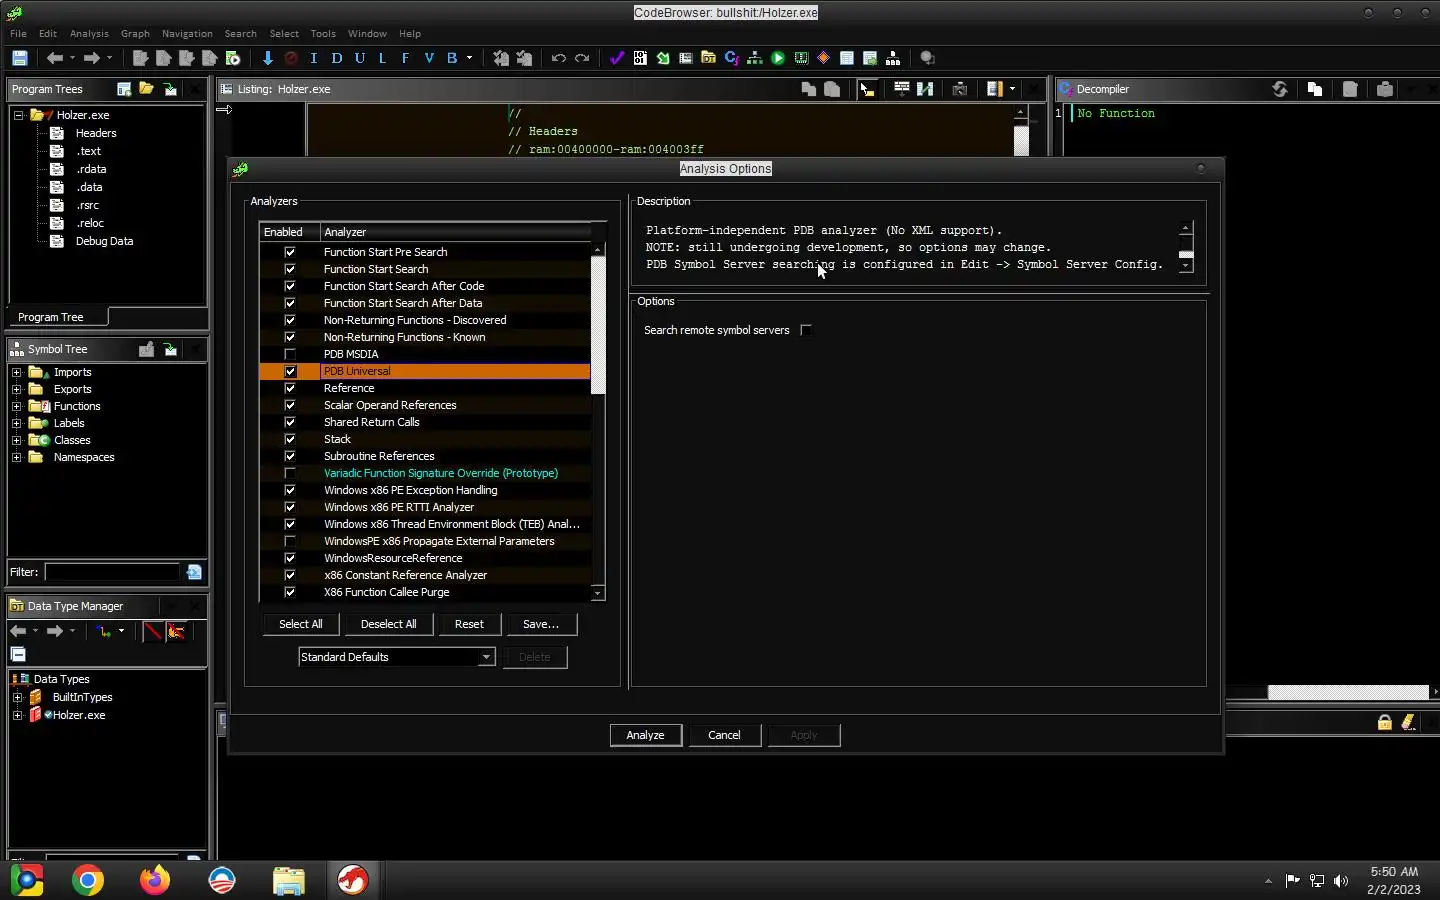Click the volume speaker icon in system tray
The image size is (1440, 900).
coord(1341,881)
